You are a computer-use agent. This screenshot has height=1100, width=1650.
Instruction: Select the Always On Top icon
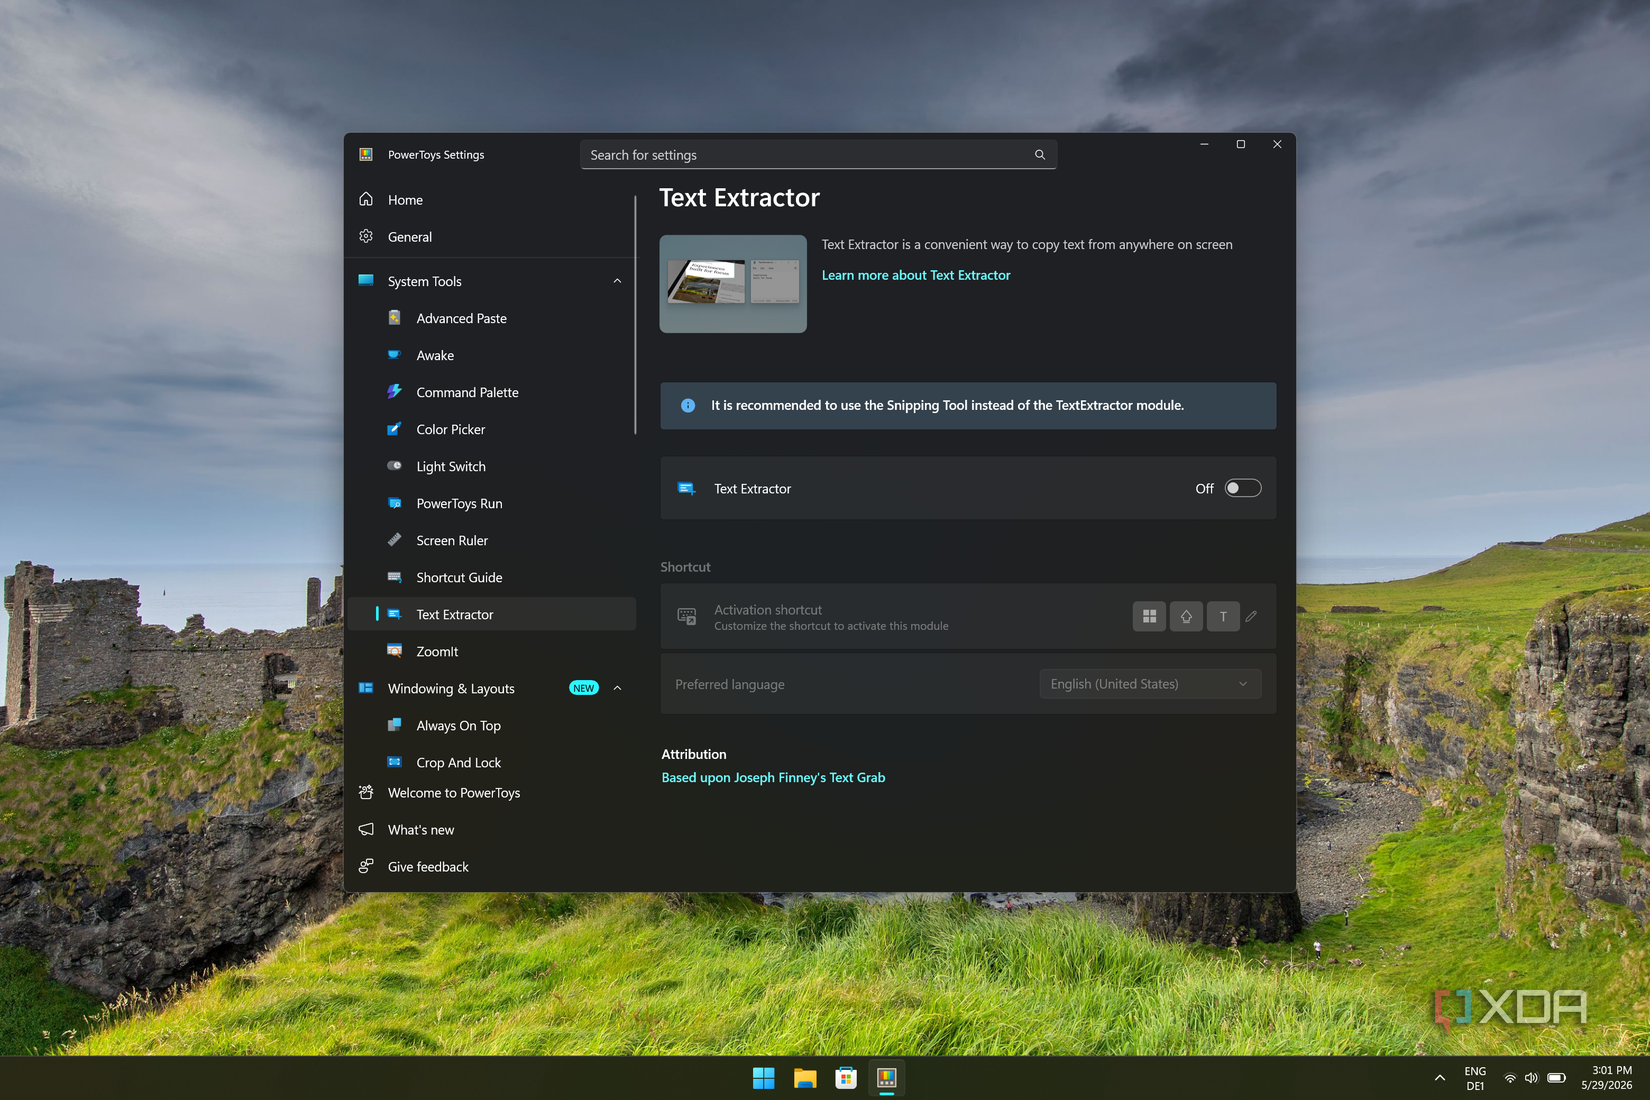(395, 725)
